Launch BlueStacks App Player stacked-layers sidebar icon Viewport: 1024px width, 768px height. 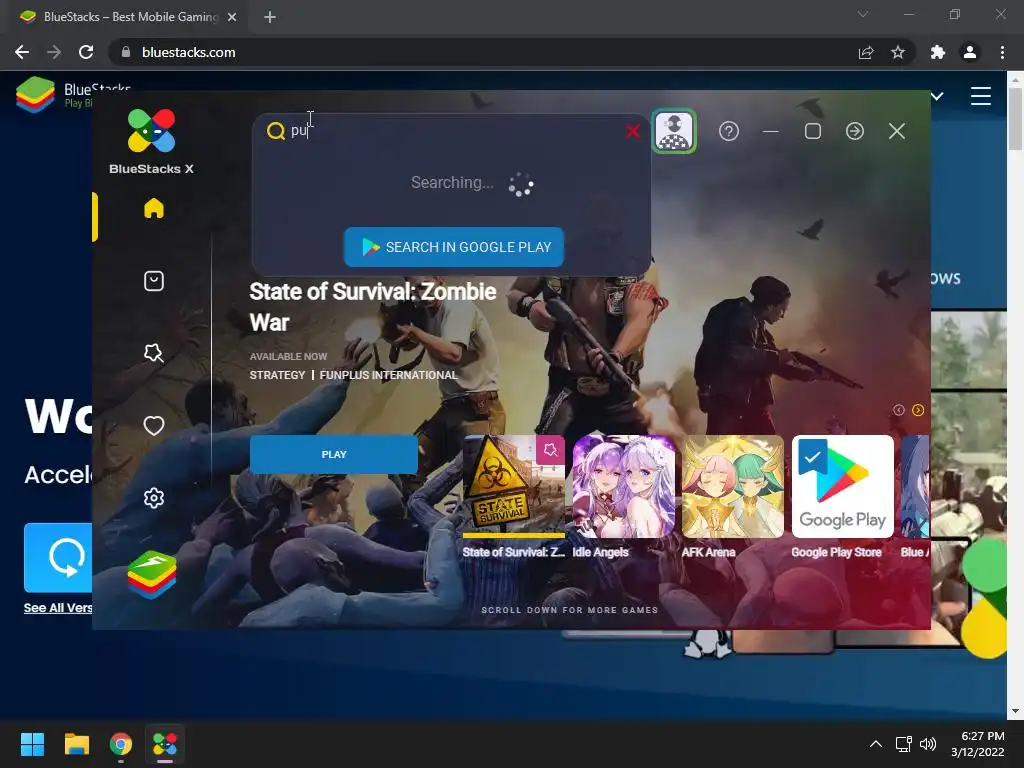pos(152,575)
